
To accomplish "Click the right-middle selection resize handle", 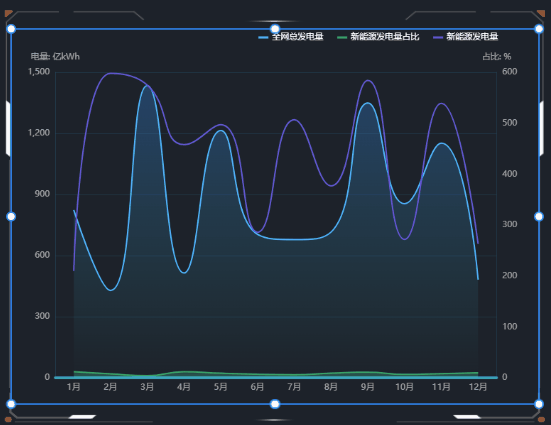I will pos(539,217).
